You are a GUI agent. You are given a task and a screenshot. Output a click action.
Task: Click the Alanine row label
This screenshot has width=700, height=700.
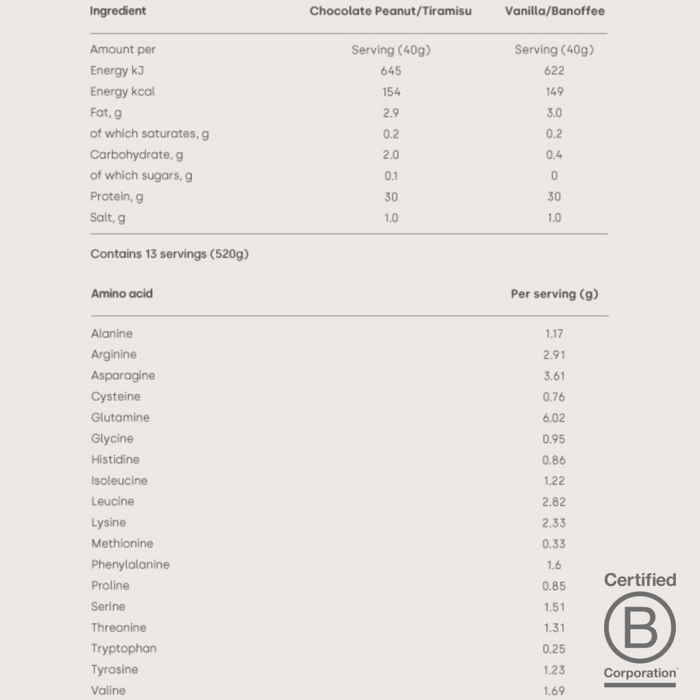point(111,334)
